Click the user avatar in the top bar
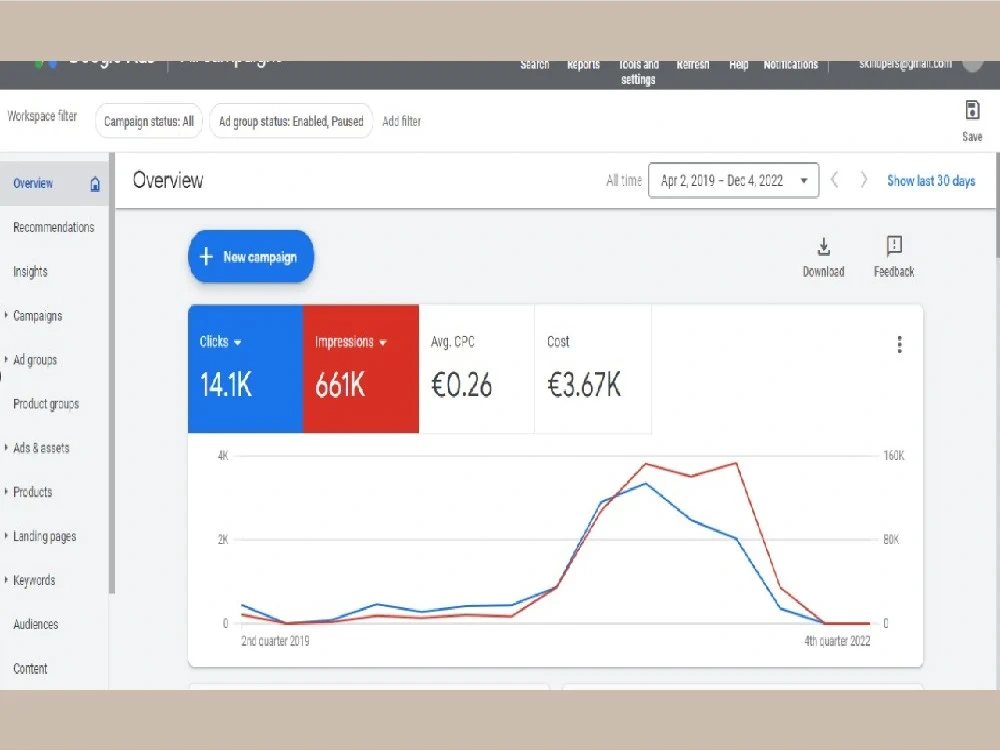Screen dimensions: 1000x750 (x=972, y=64)
